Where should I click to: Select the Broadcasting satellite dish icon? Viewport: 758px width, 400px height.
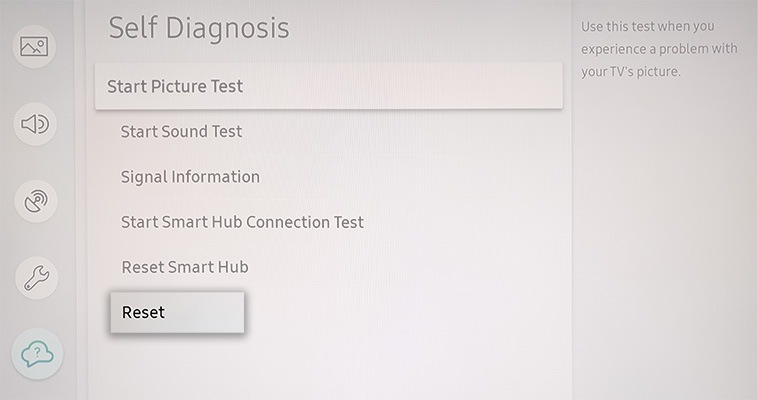36,201
